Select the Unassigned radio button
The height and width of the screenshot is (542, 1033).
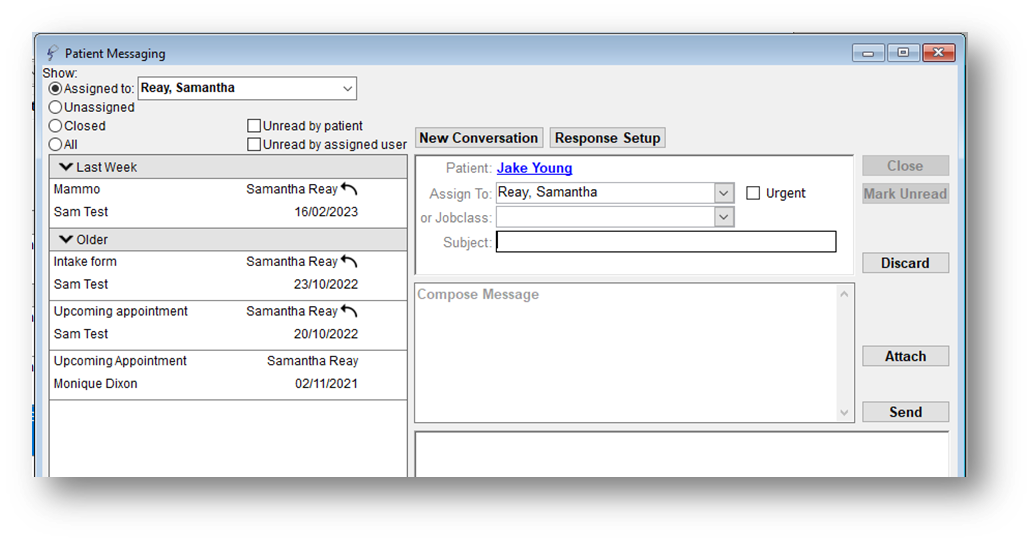point(55,107)
